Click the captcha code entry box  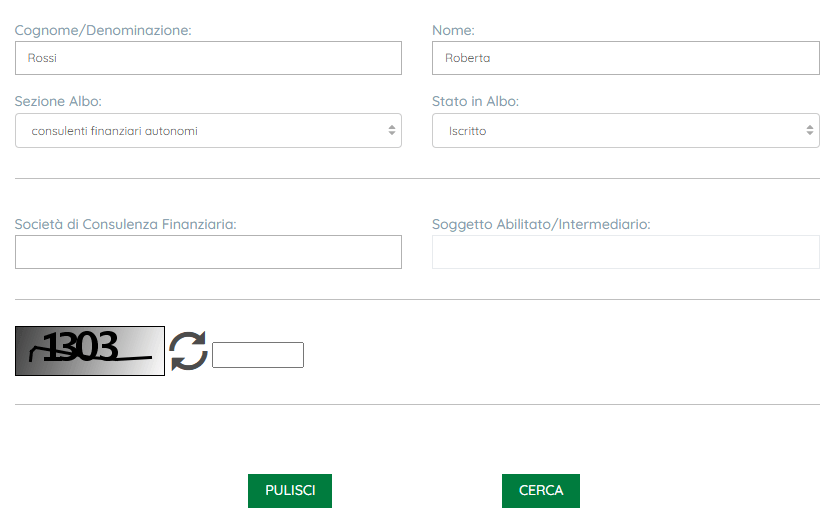point(258,355)
